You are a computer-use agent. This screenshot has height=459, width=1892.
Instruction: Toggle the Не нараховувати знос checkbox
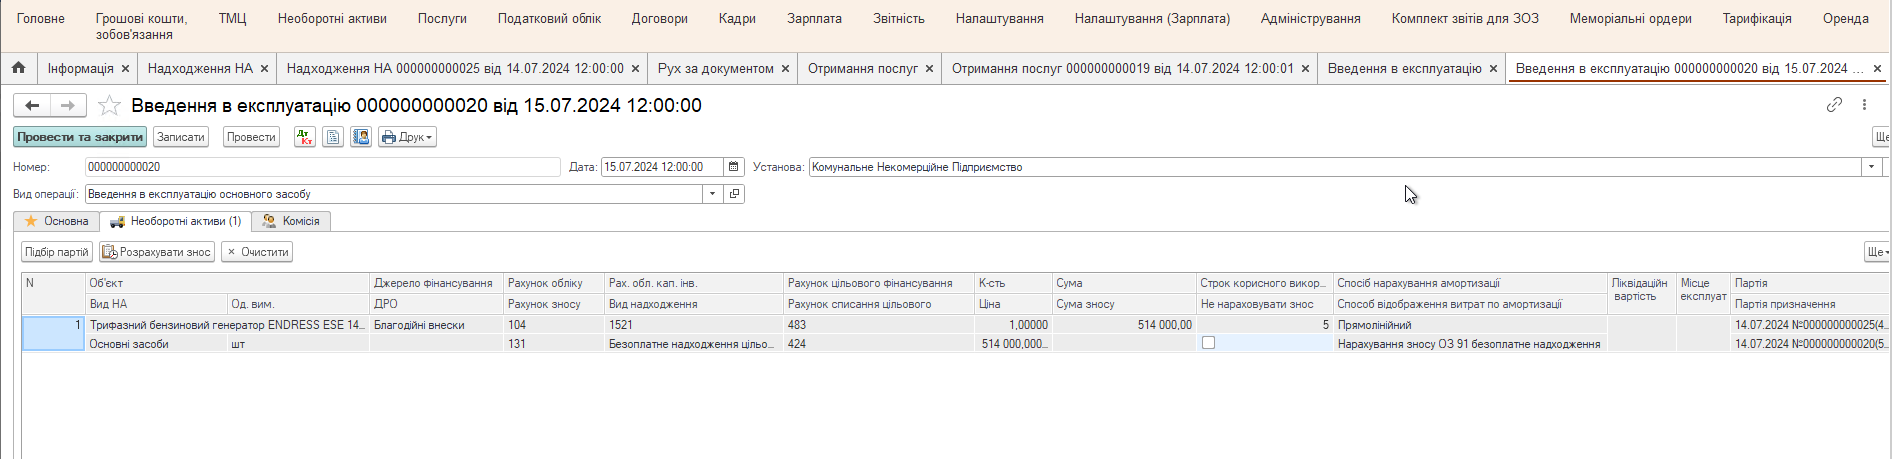tap(1208, 343)
